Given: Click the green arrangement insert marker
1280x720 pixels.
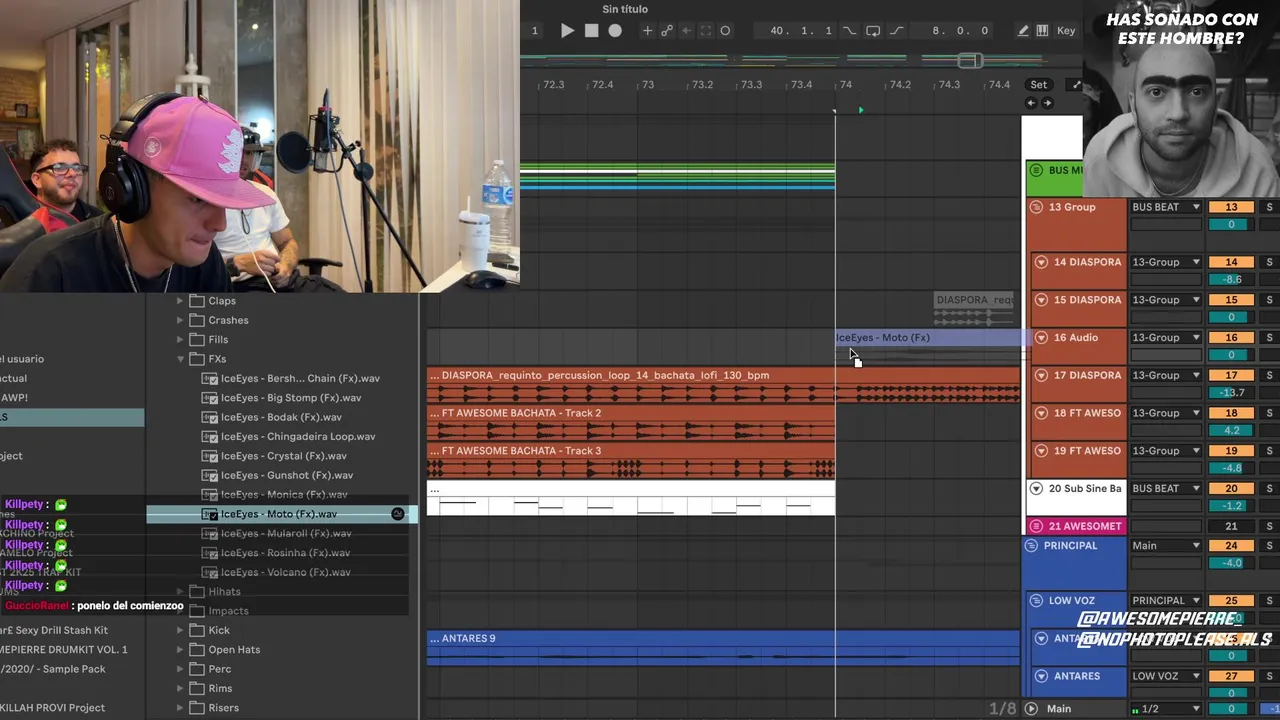Looking at the screenshot, I should pos(860,110).
